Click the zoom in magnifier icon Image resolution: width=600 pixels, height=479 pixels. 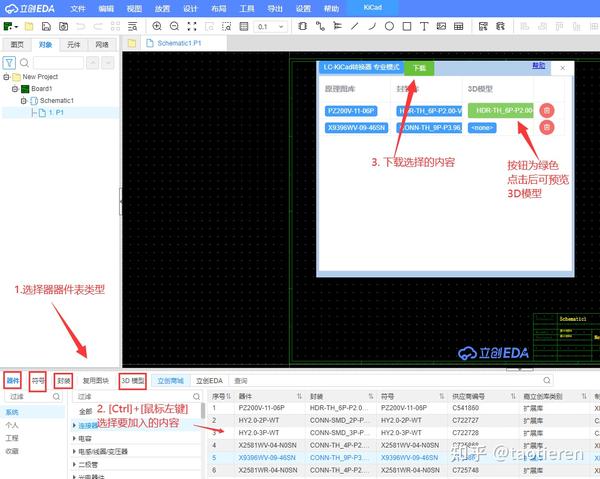[x=157, y=26]
